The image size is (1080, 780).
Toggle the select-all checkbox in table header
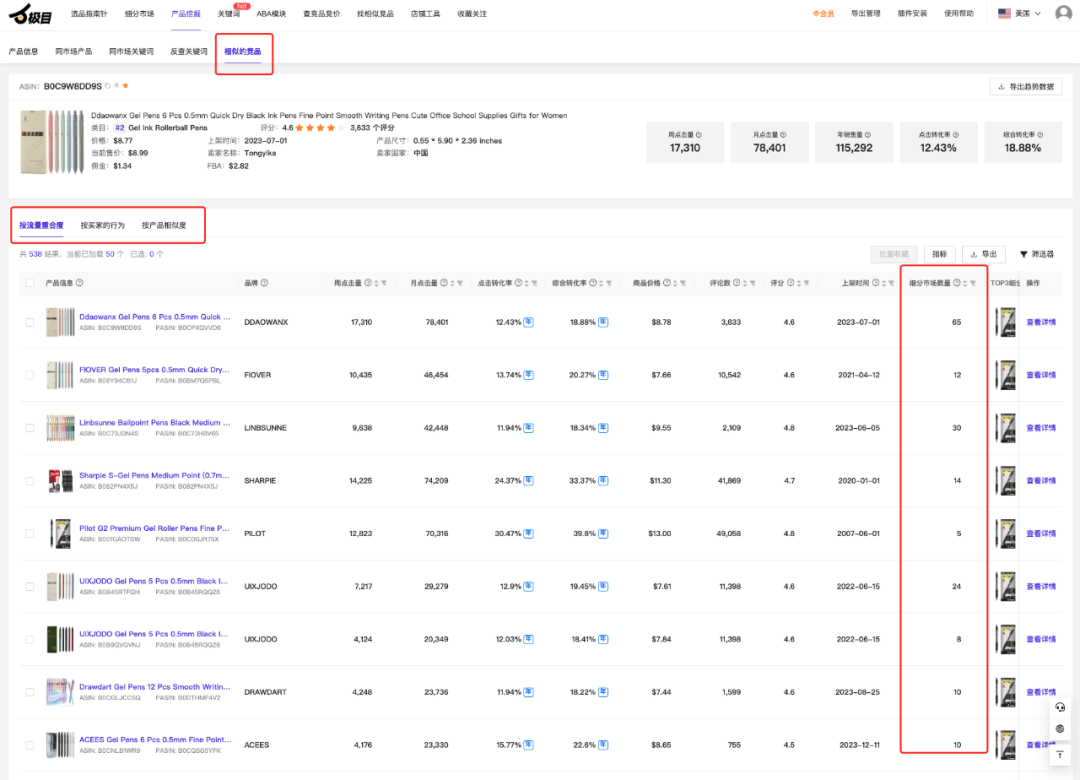[x=30, y=283]
